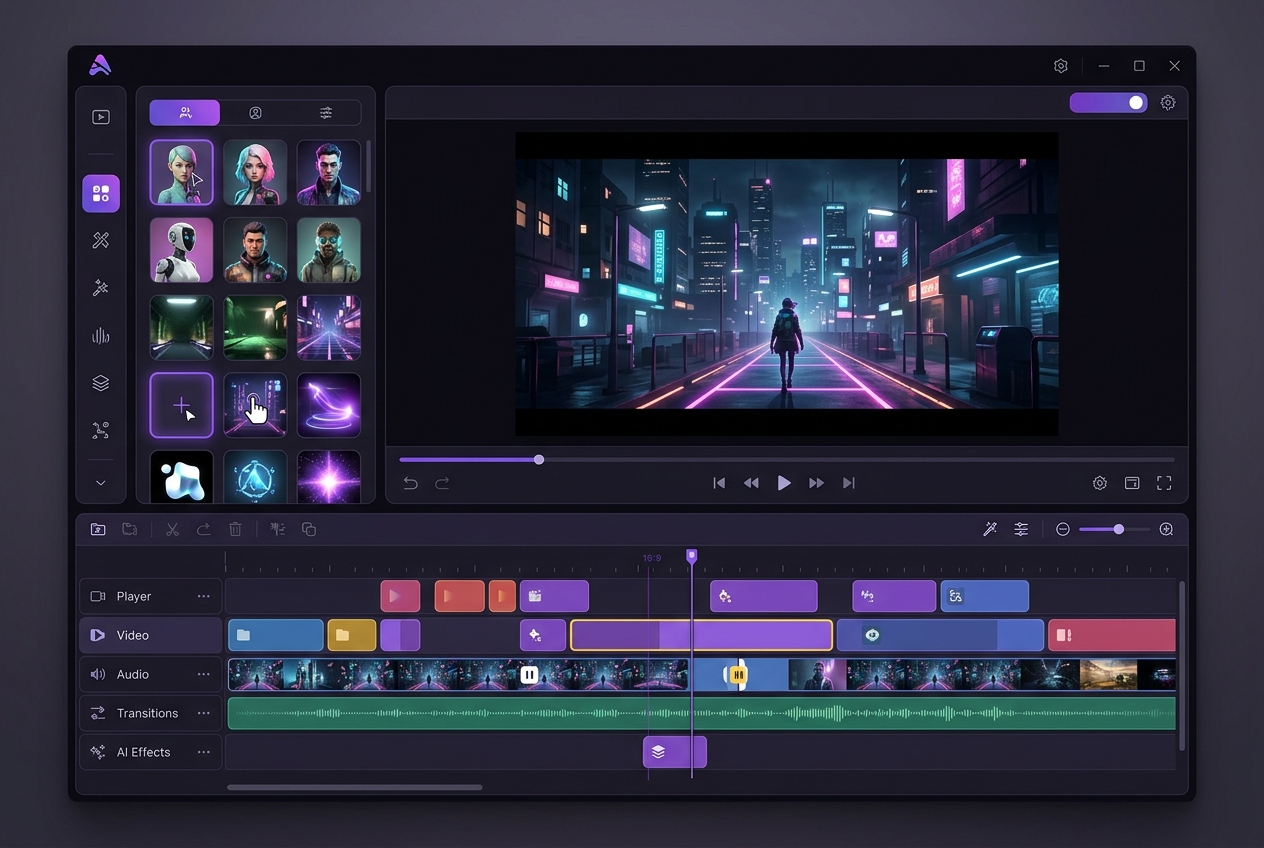Toggle the picture-in-picture window icon

[x=1132, y=483]
